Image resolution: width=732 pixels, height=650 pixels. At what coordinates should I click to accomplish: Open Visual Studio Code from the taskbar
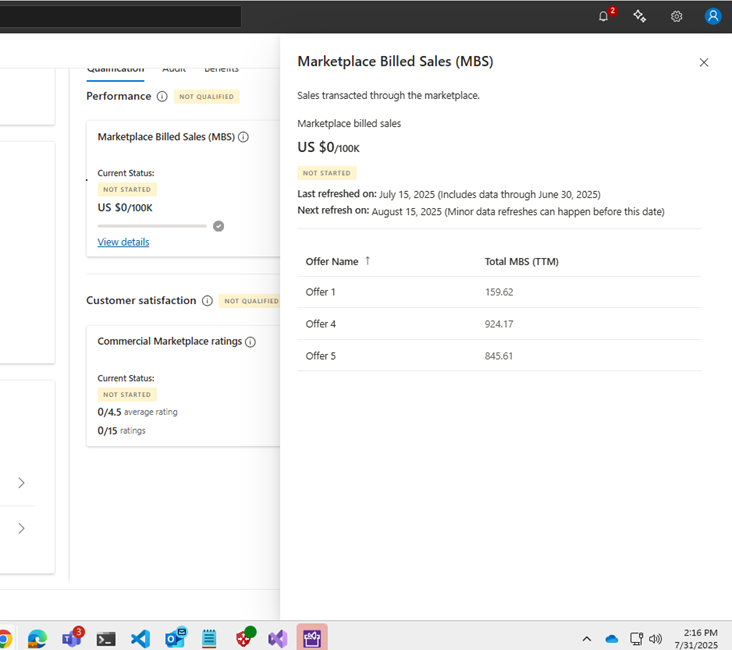(141, 639)
